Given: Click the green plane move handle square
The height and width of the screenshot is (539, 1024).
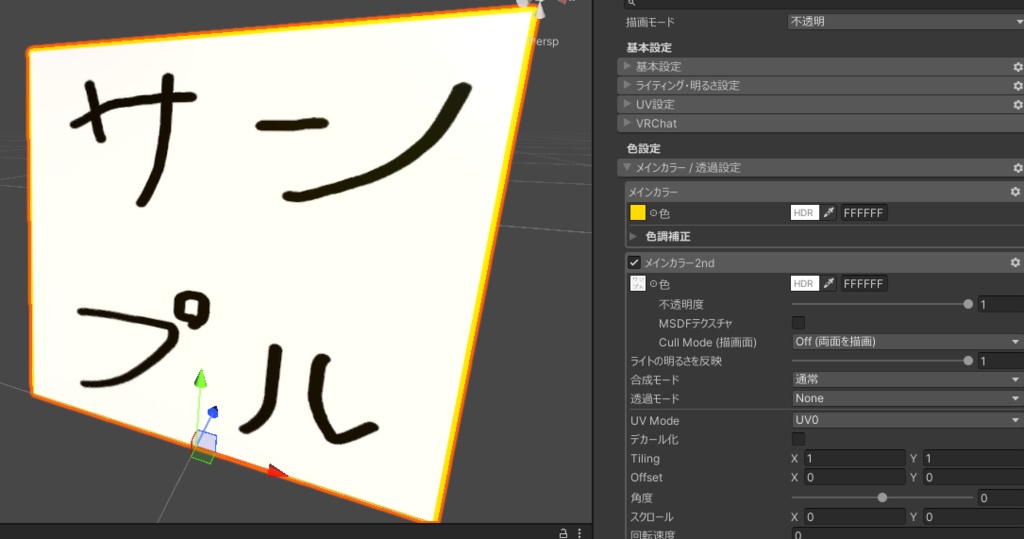Looking at the screenshot, I should point(203,455).
